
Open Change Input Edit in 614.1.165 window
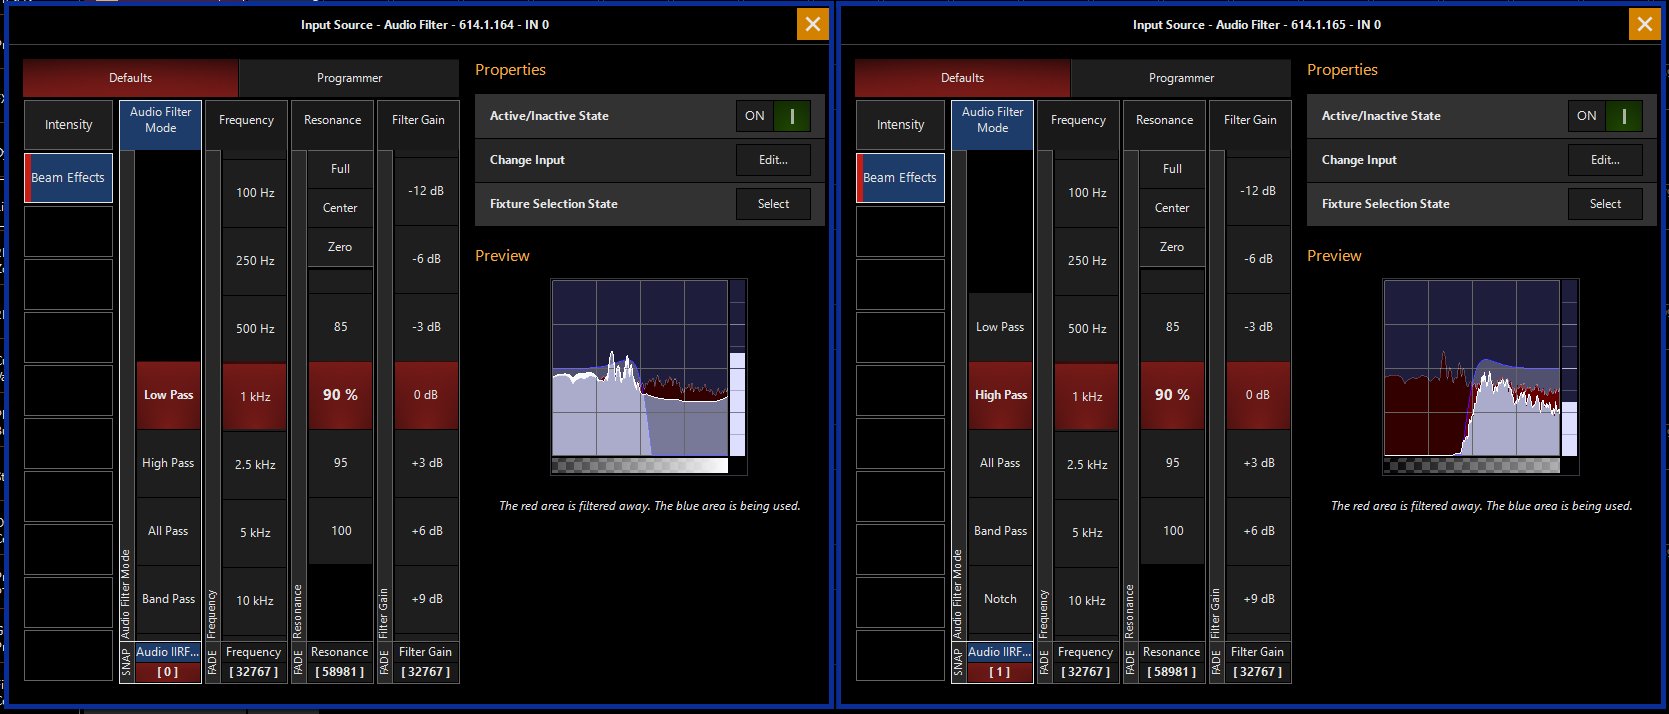coord(1605,160)
